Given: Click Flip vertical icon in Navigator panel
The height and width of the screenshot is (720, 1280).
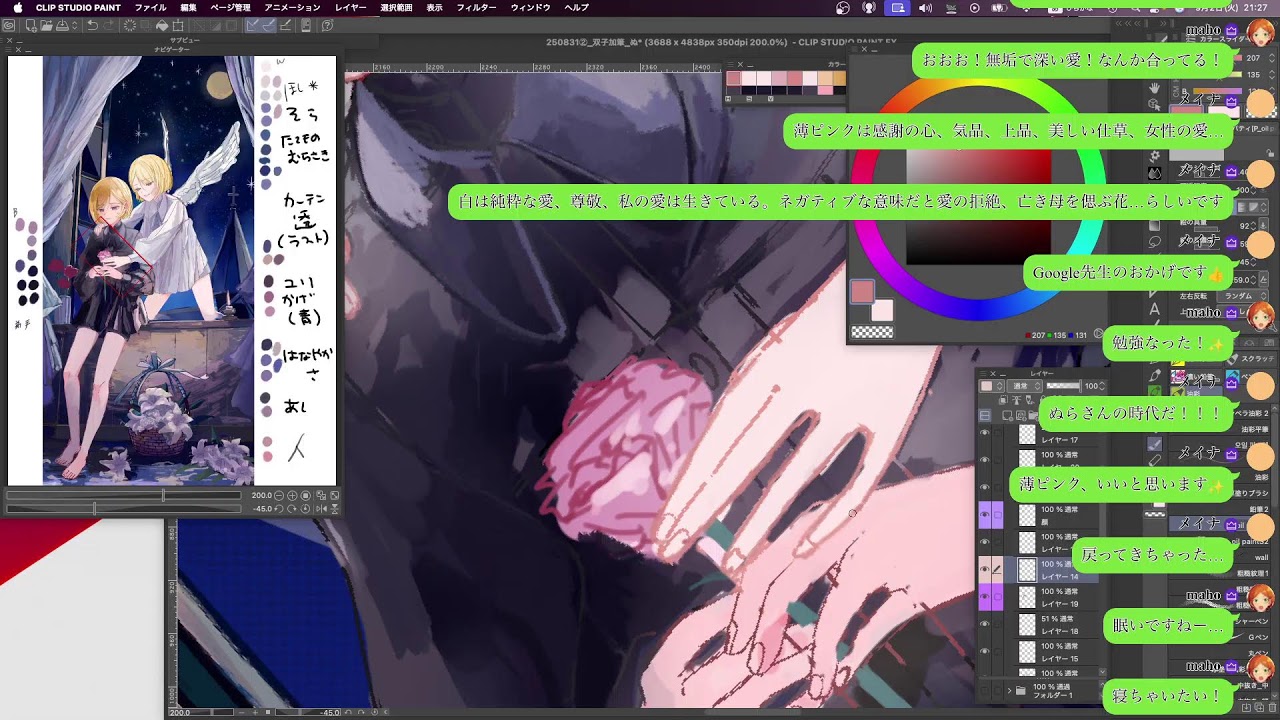Looking at the screenshot, I should [334, 509].
